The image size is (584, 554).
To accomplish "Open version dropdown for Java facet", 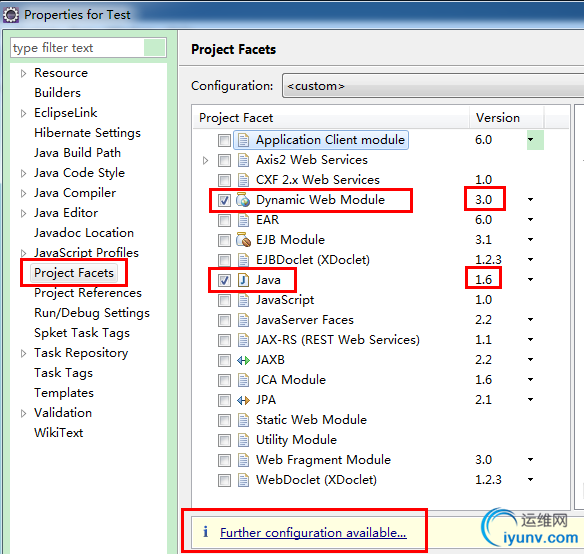I will coord(530,279).
